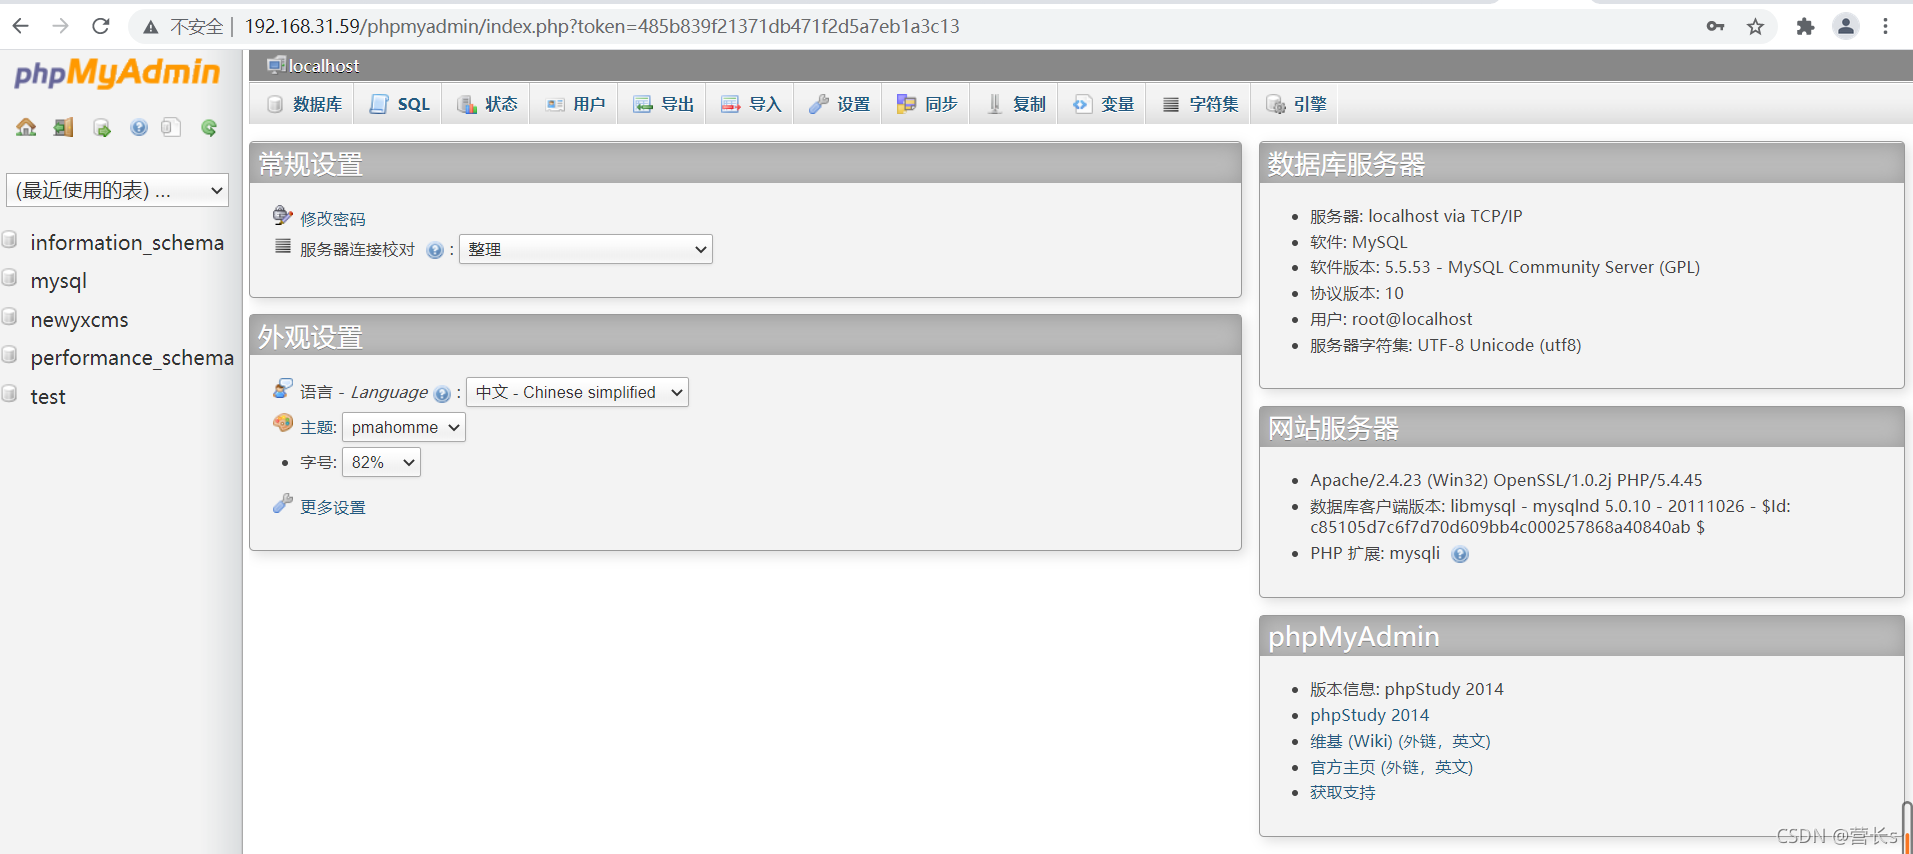
Task: Open the 复制 tab
Action: 1015,104
